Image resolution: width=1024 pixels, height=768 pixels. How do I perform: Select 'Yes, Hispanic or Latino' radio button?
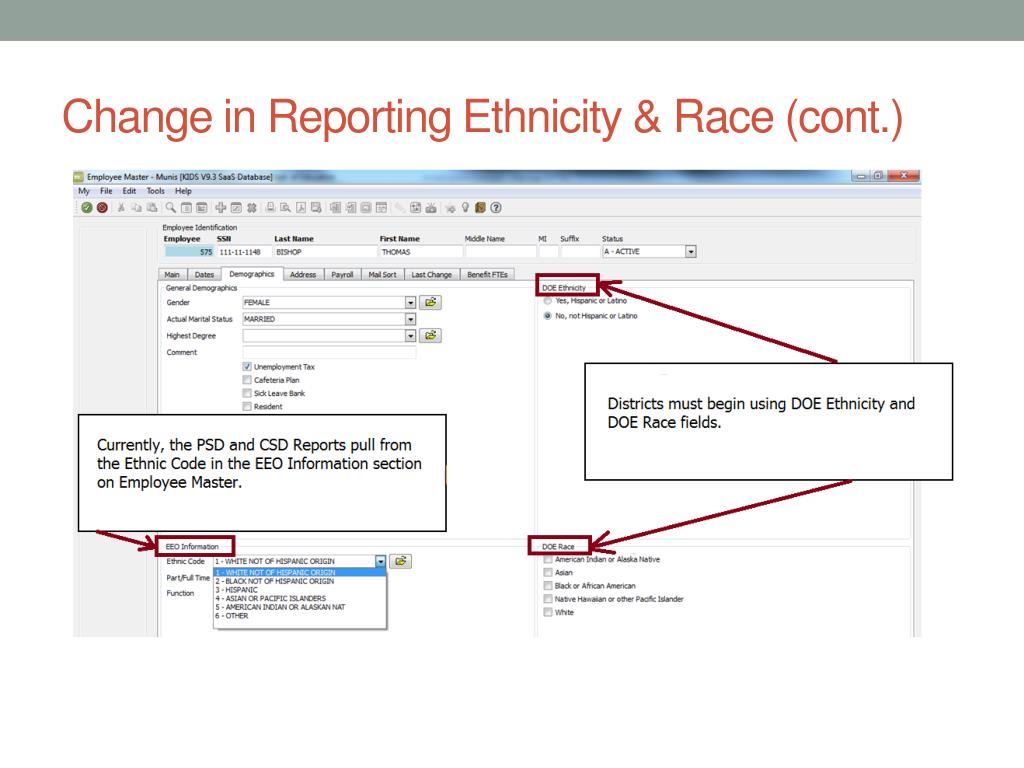click(x=548, y=301)
